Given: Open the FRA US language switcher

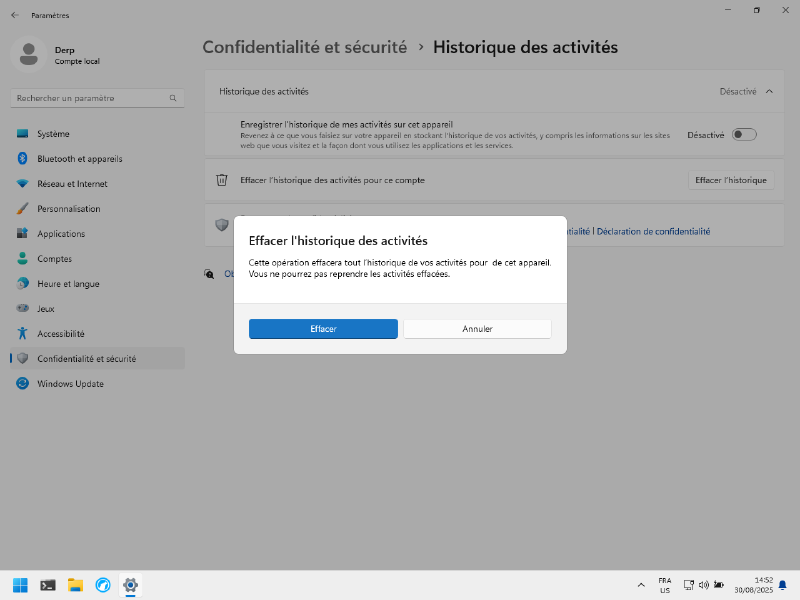Looking at the screenshot, I should point(664,585).
